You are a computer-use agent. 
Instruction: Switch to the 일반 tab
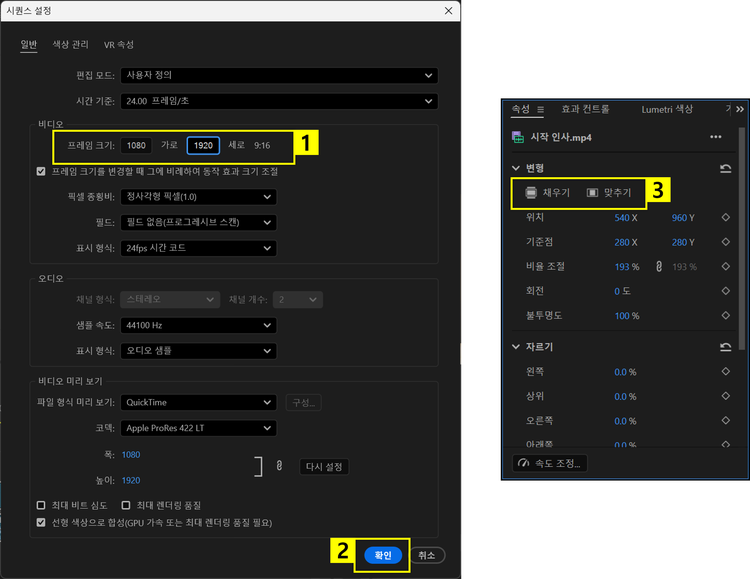(x=29, y=45)
